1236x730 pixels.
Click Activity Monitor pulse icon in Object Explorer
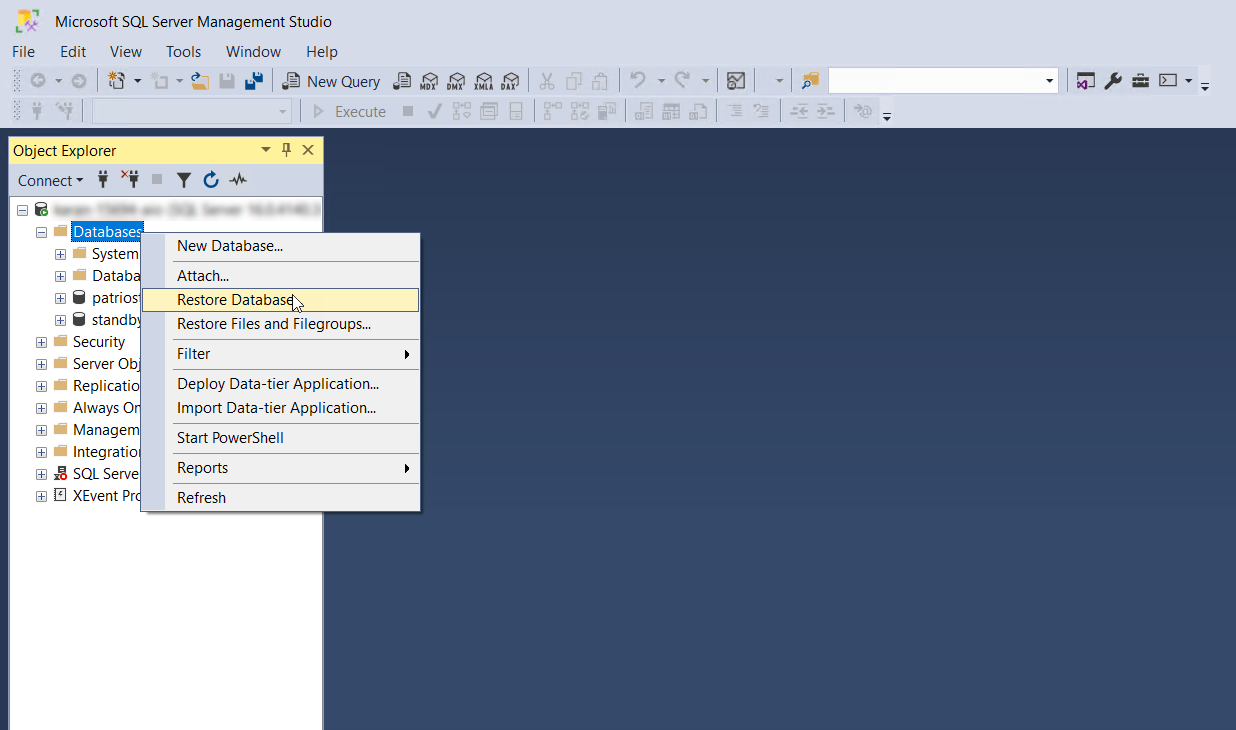[x=238, y=180]
